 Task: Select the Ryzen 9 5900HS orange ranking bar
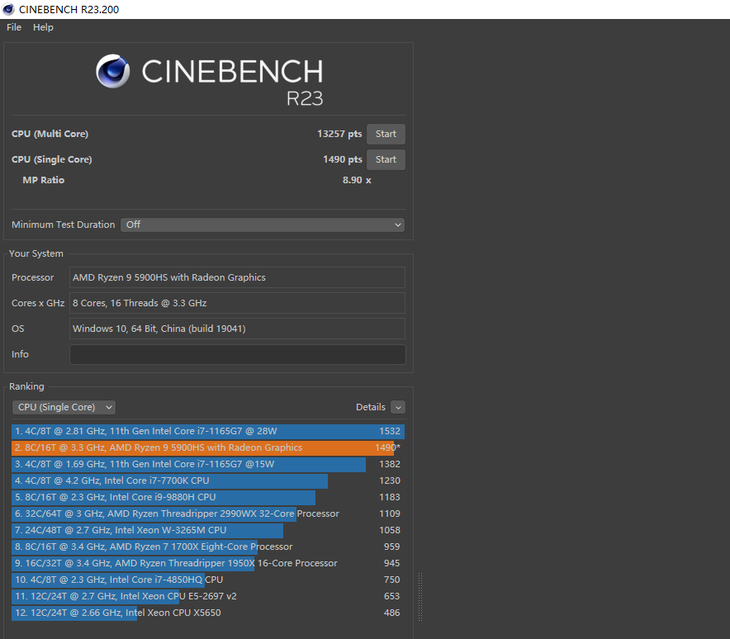pyautogui.click(x=200, y=448)
